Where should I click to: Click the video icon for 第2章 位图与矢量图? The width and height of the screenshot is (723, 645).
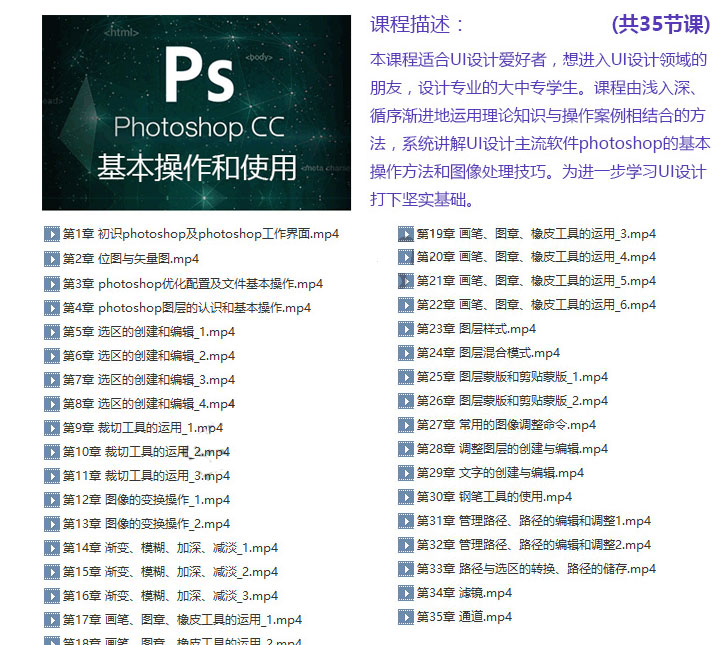click(x=52, y=259)
